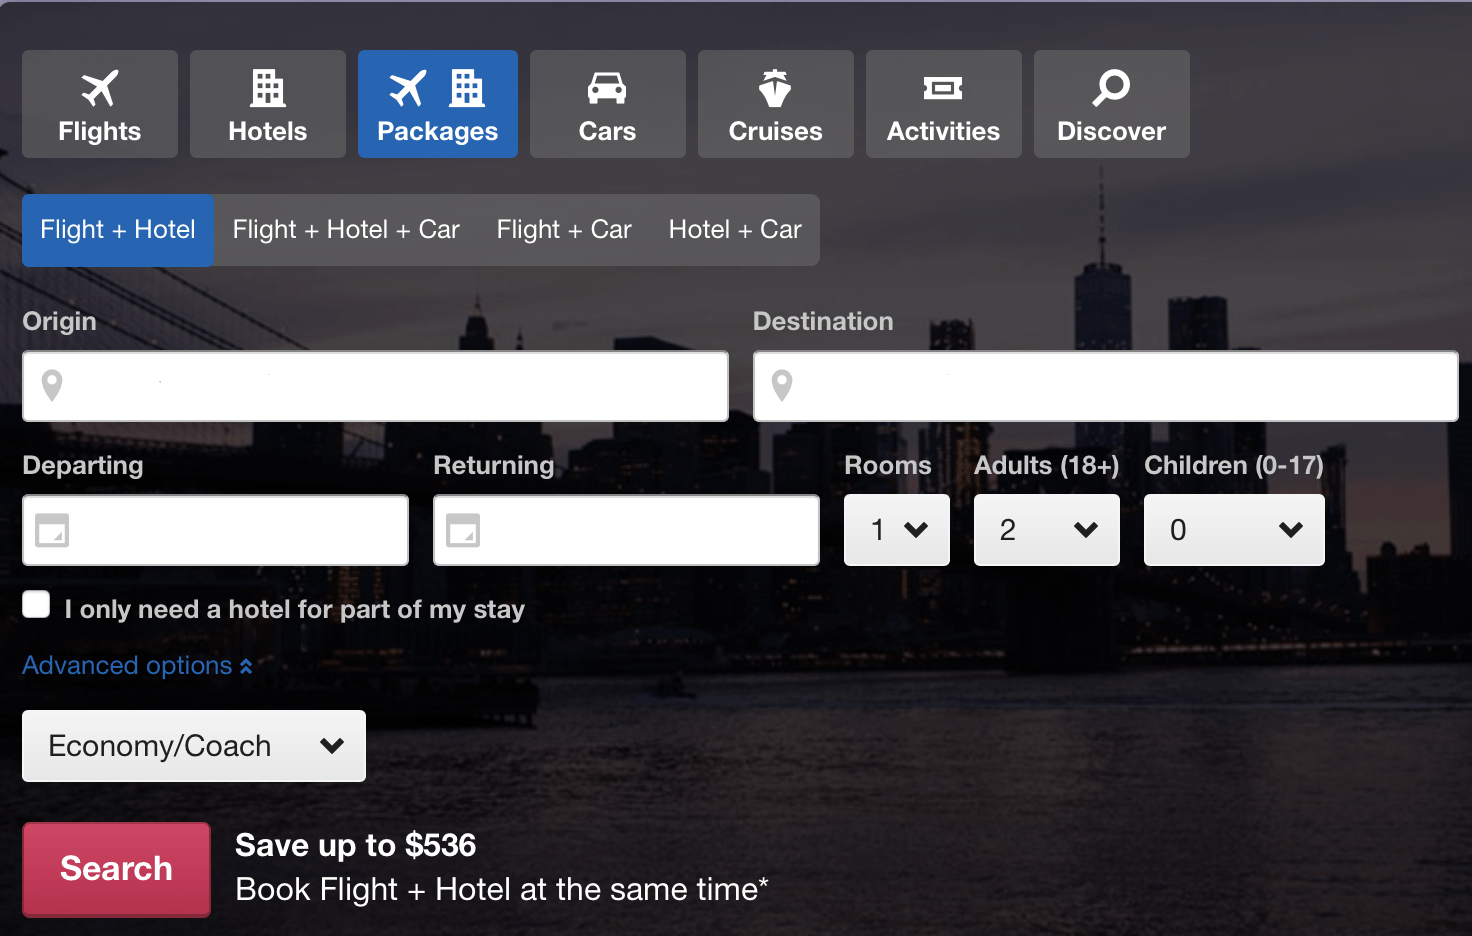
Task: Click the location pin icon in Origin
Action: tap(52, 385)
